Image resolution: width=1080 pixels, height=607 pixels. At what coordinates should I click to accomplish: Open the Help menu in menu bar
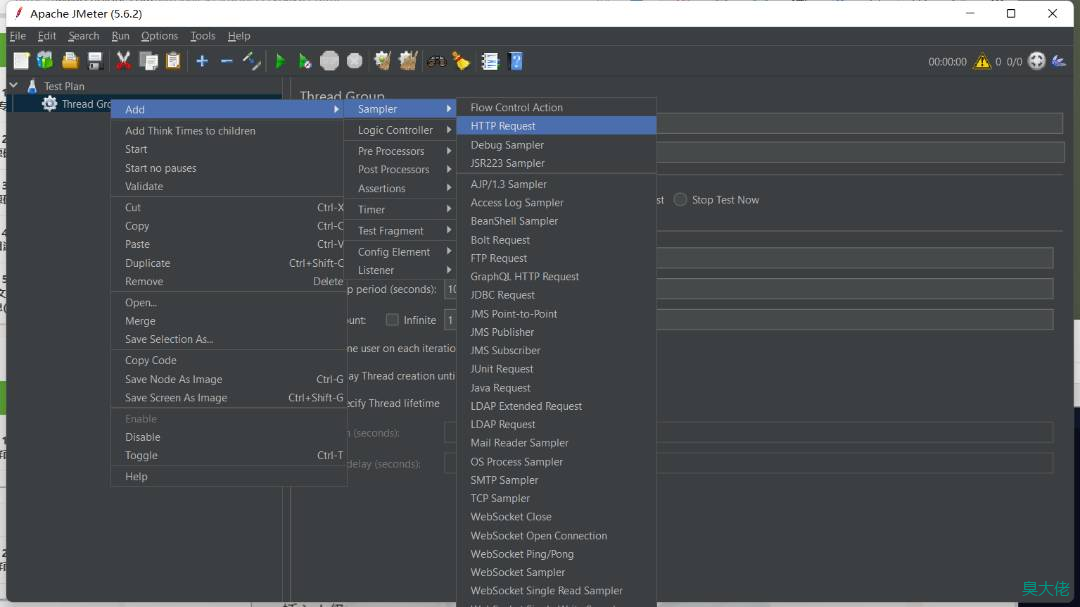click(239, 36)
